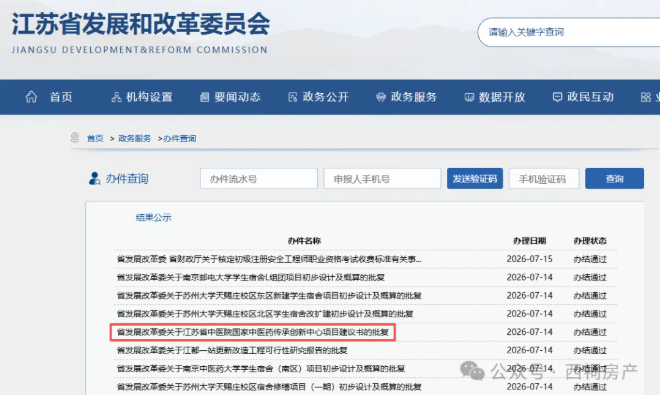Screen dimensions: 662x395
Task: Open 江都一站更新改造工程 approval item
Action: pyautogui.click(x=232, y=350)
